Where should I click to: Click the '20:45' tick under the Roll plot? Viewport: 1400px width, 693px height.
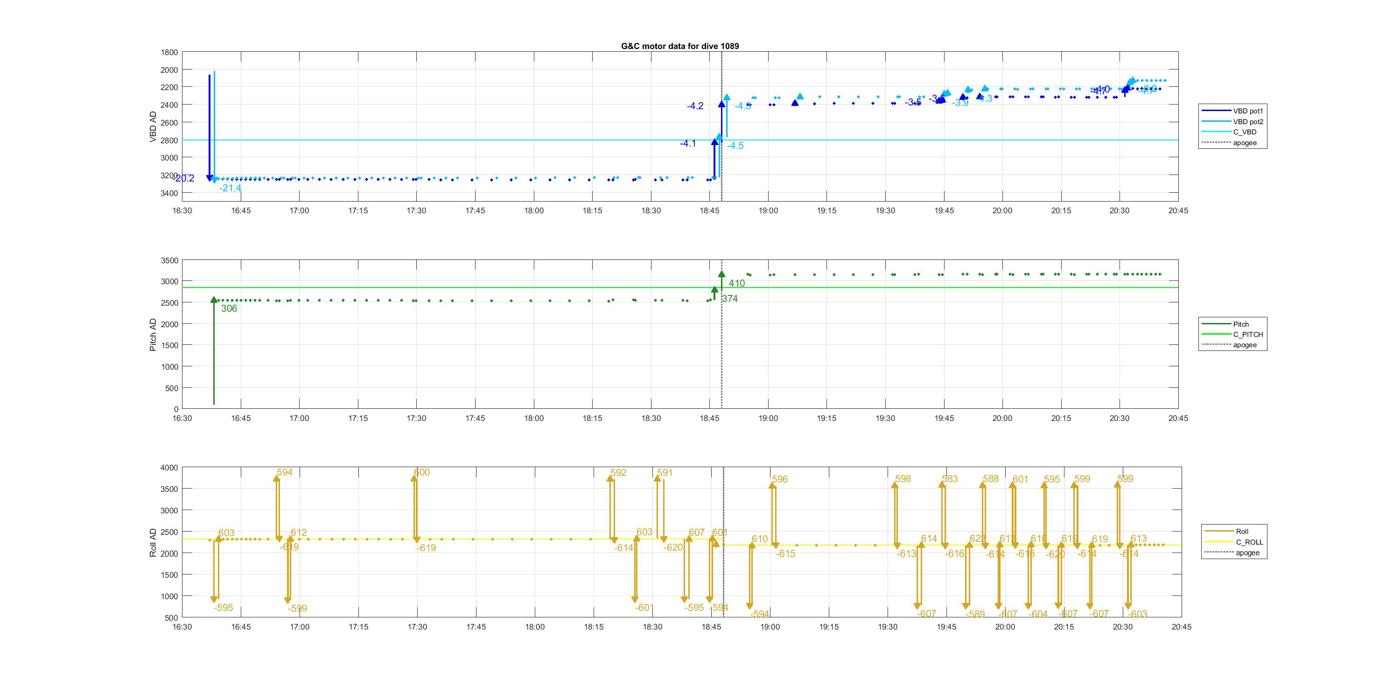[1181, 627]
